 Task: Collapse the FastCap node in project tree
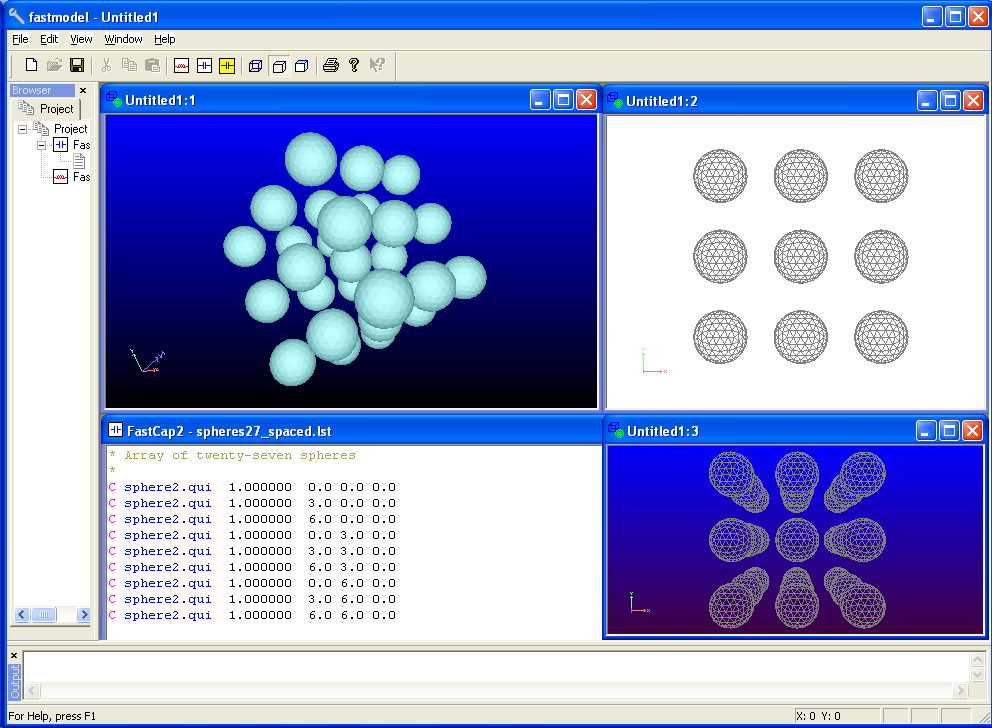pos(42,145)
